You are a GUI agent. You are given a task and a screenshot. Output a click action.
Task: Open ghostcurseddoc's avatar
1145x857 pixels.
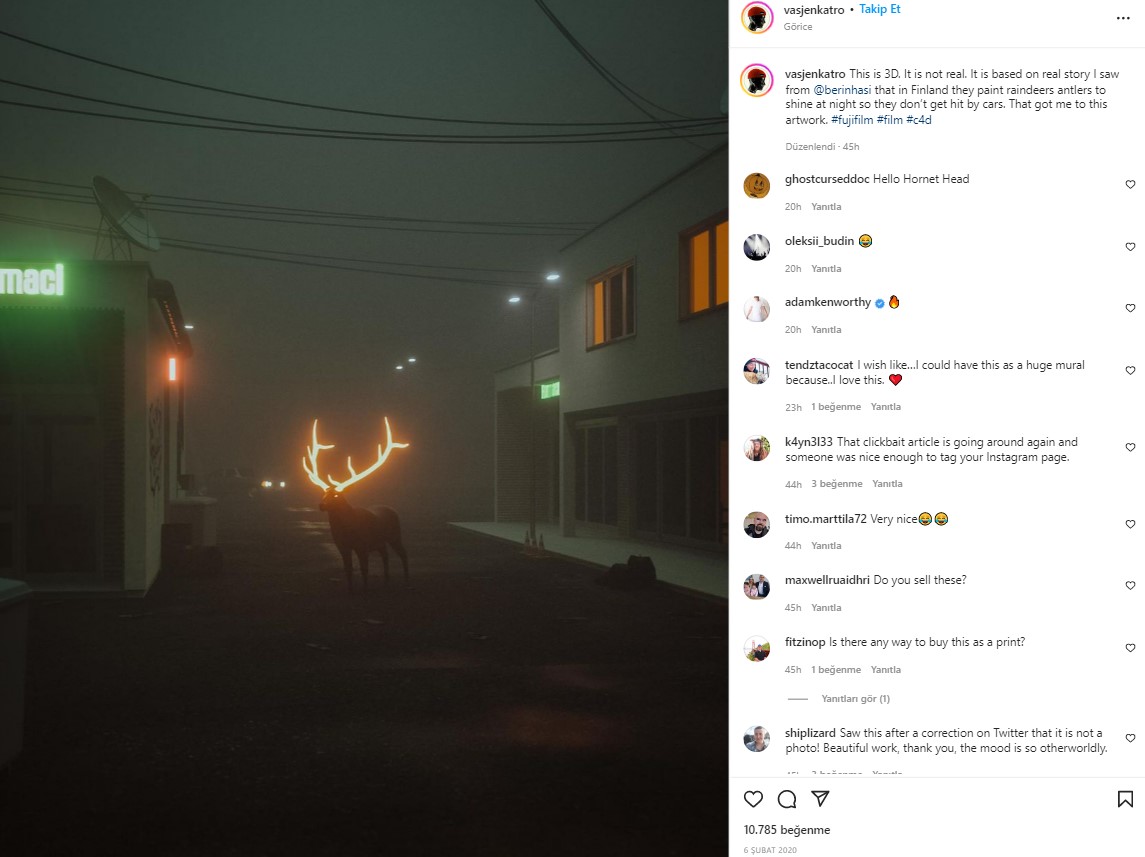[x=757, y=185]
